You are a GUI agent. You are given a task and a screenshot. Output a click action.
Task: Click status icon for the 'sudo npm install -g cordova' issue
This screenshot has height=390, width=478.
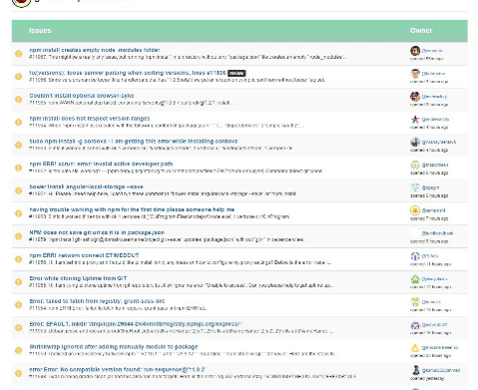pos(19,145)
